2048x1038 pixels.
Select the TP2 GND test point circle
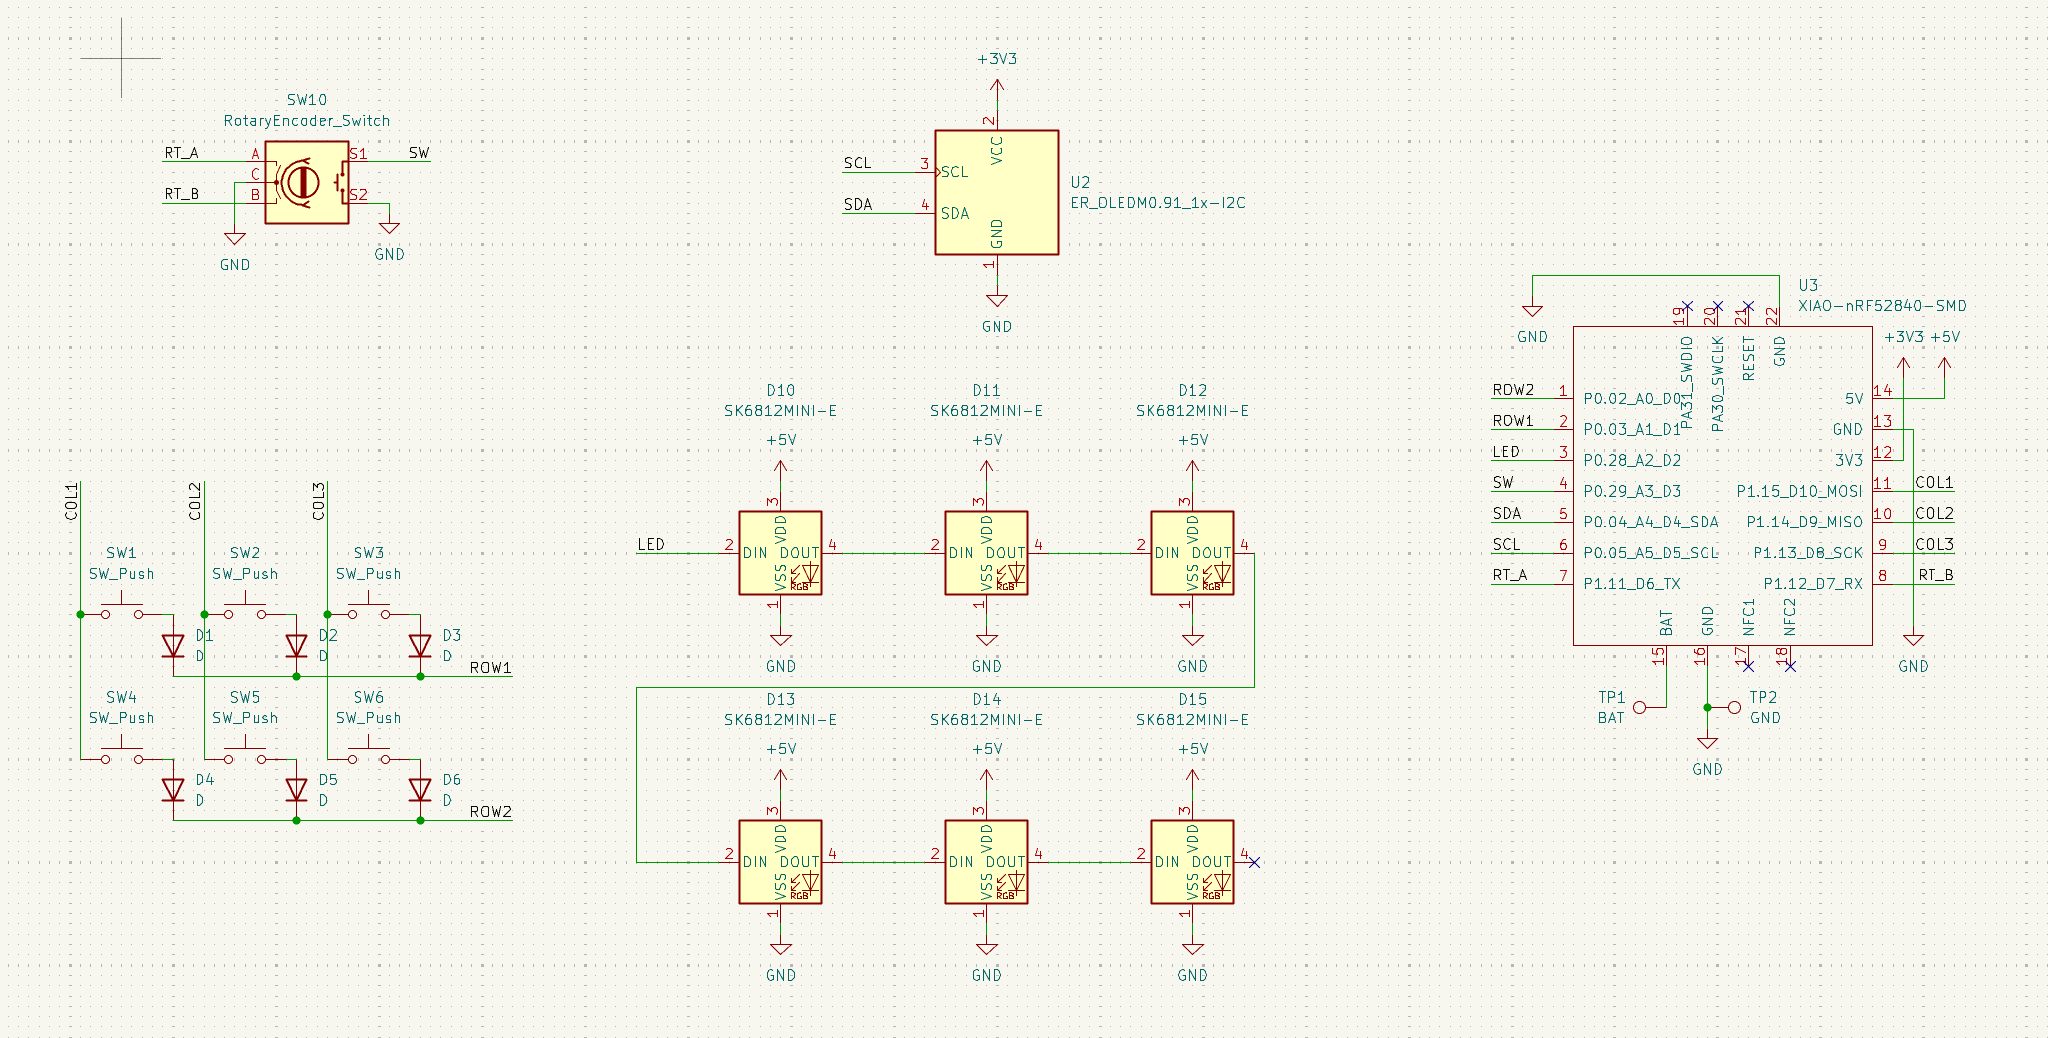[1734, 707]
